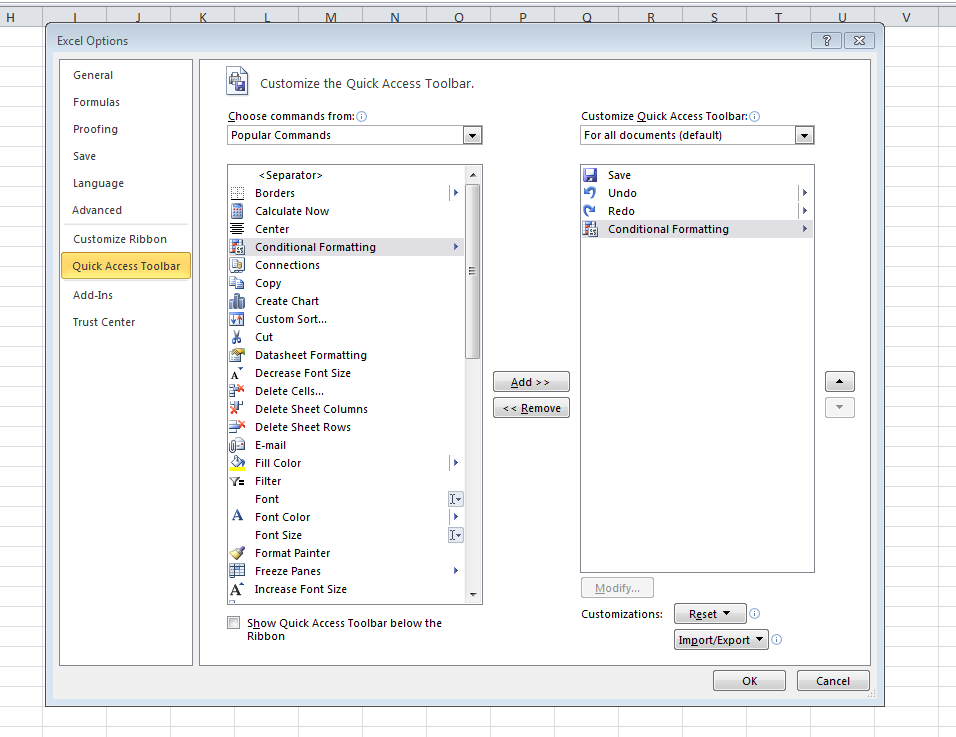
Task: Click commands list scroll up arrow
Action: point(473,175)
